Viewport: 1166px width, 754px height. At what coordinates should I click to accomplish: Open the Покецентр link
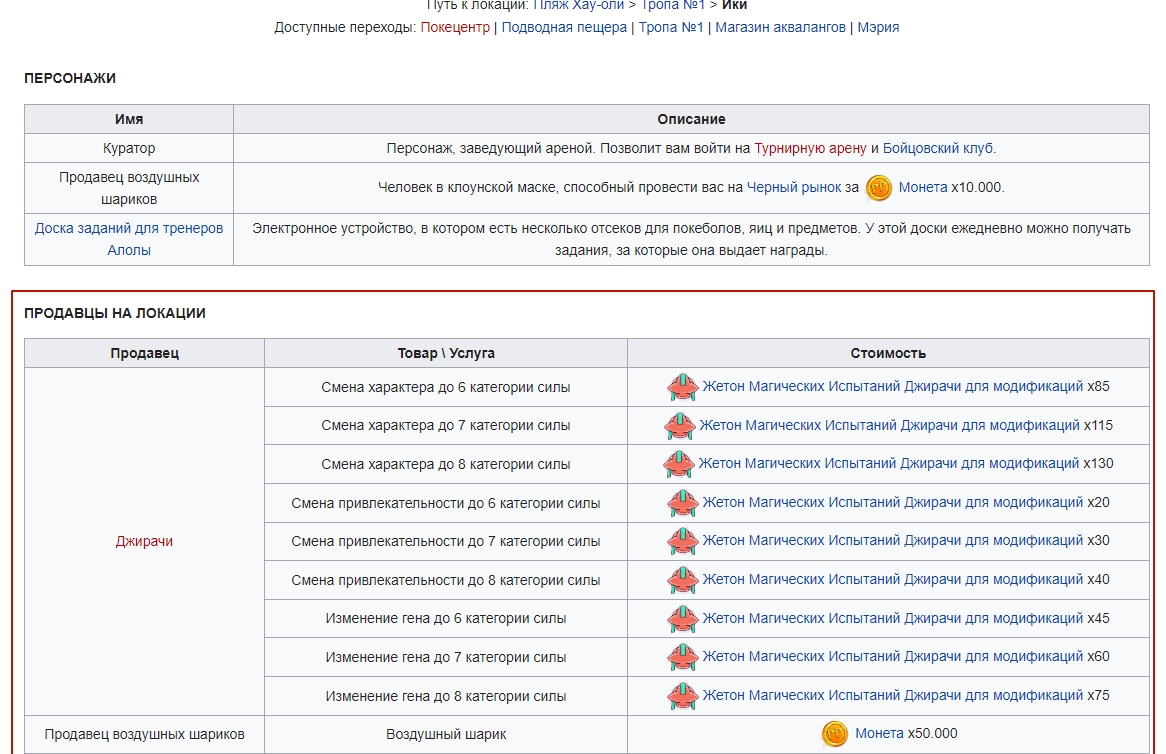tap(455, 28)
